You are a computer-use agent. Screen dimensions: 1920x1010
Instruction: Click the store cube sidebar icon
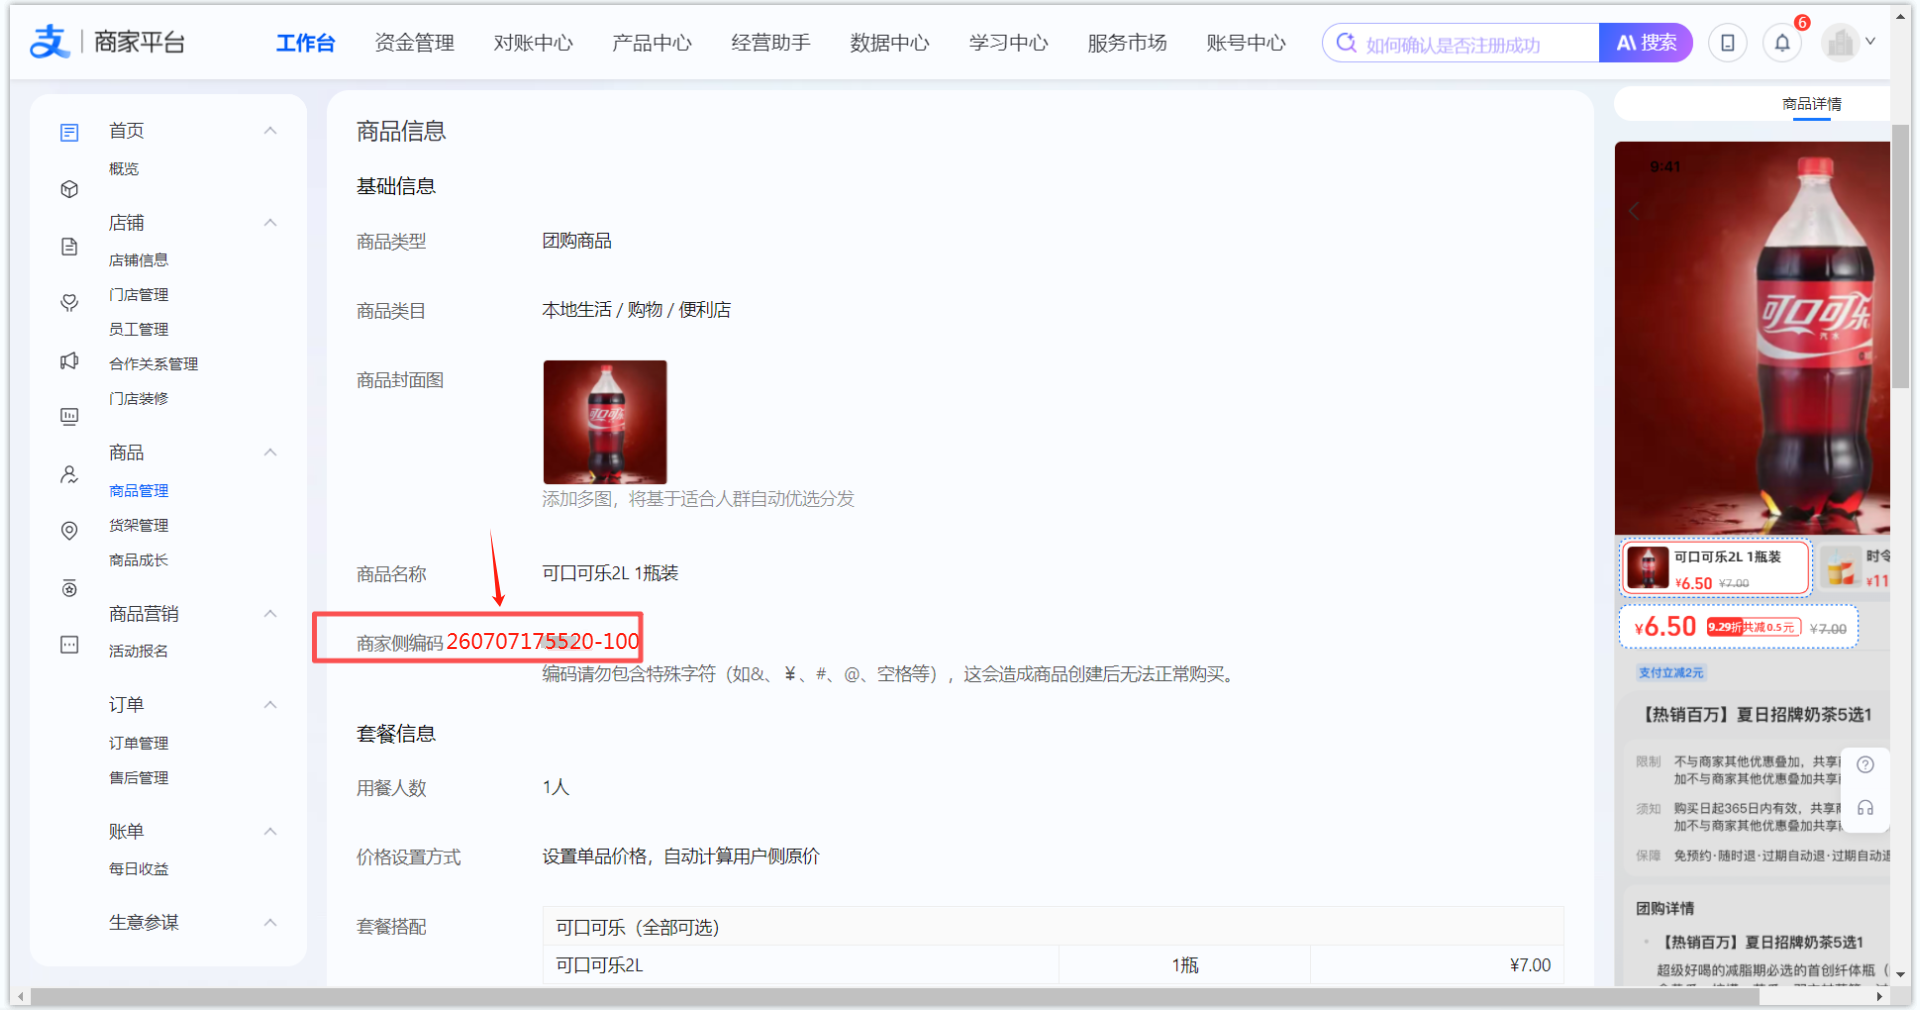pyautogui.click(x=69, y=189)
